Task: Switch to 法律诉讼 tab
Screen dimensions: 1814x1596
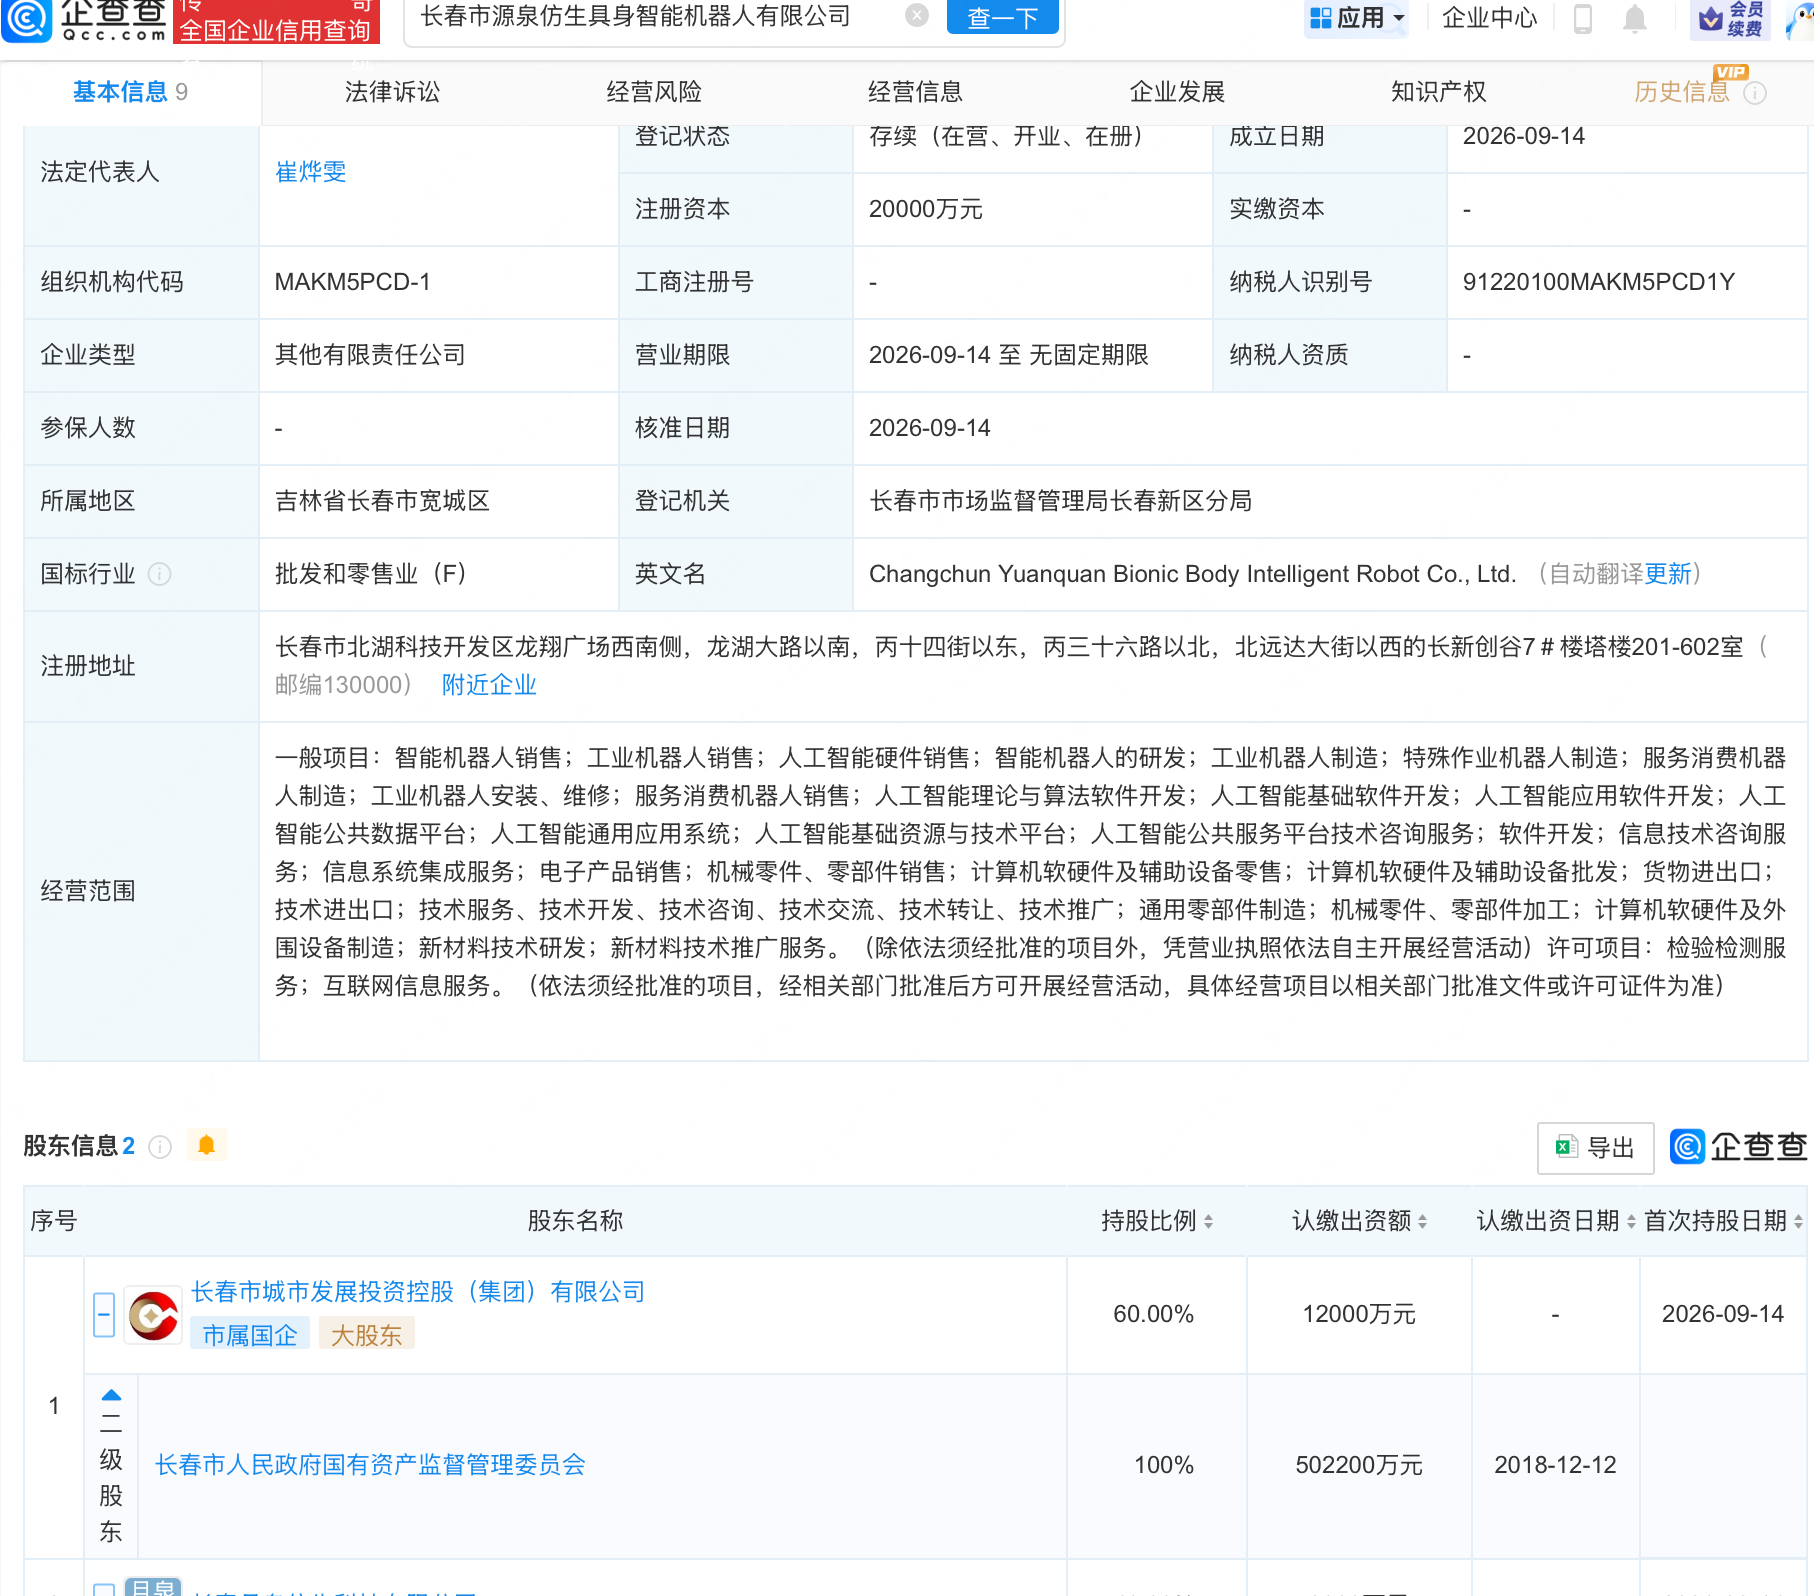Action: tap(392, 92)
